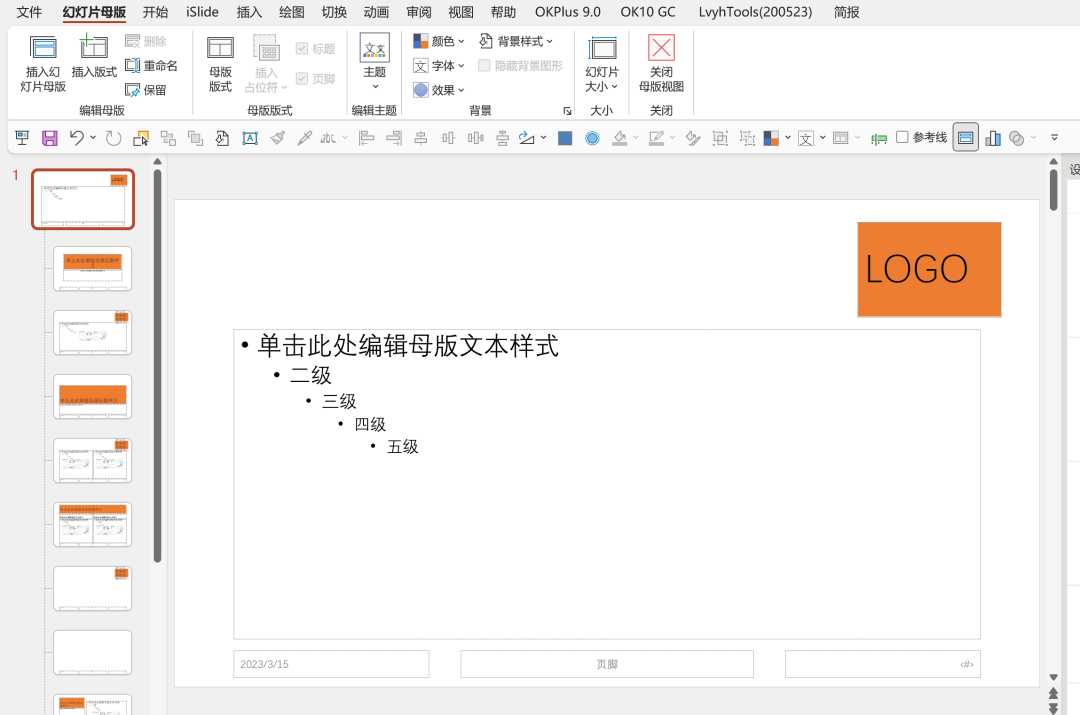Click the 插入幻灯片母版 (Insert Slide Master) icon
This screenshot has height=715, width=1080.
click(x=42, y=62)
